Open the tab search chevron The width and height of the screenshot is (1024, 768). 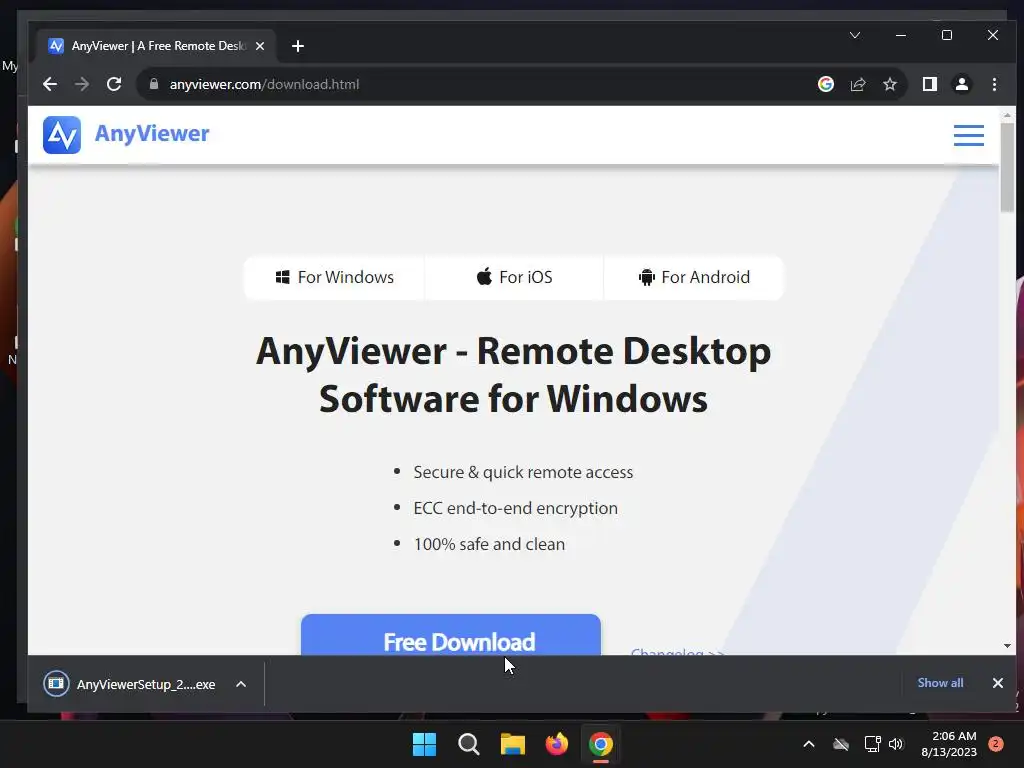point(855,35)
